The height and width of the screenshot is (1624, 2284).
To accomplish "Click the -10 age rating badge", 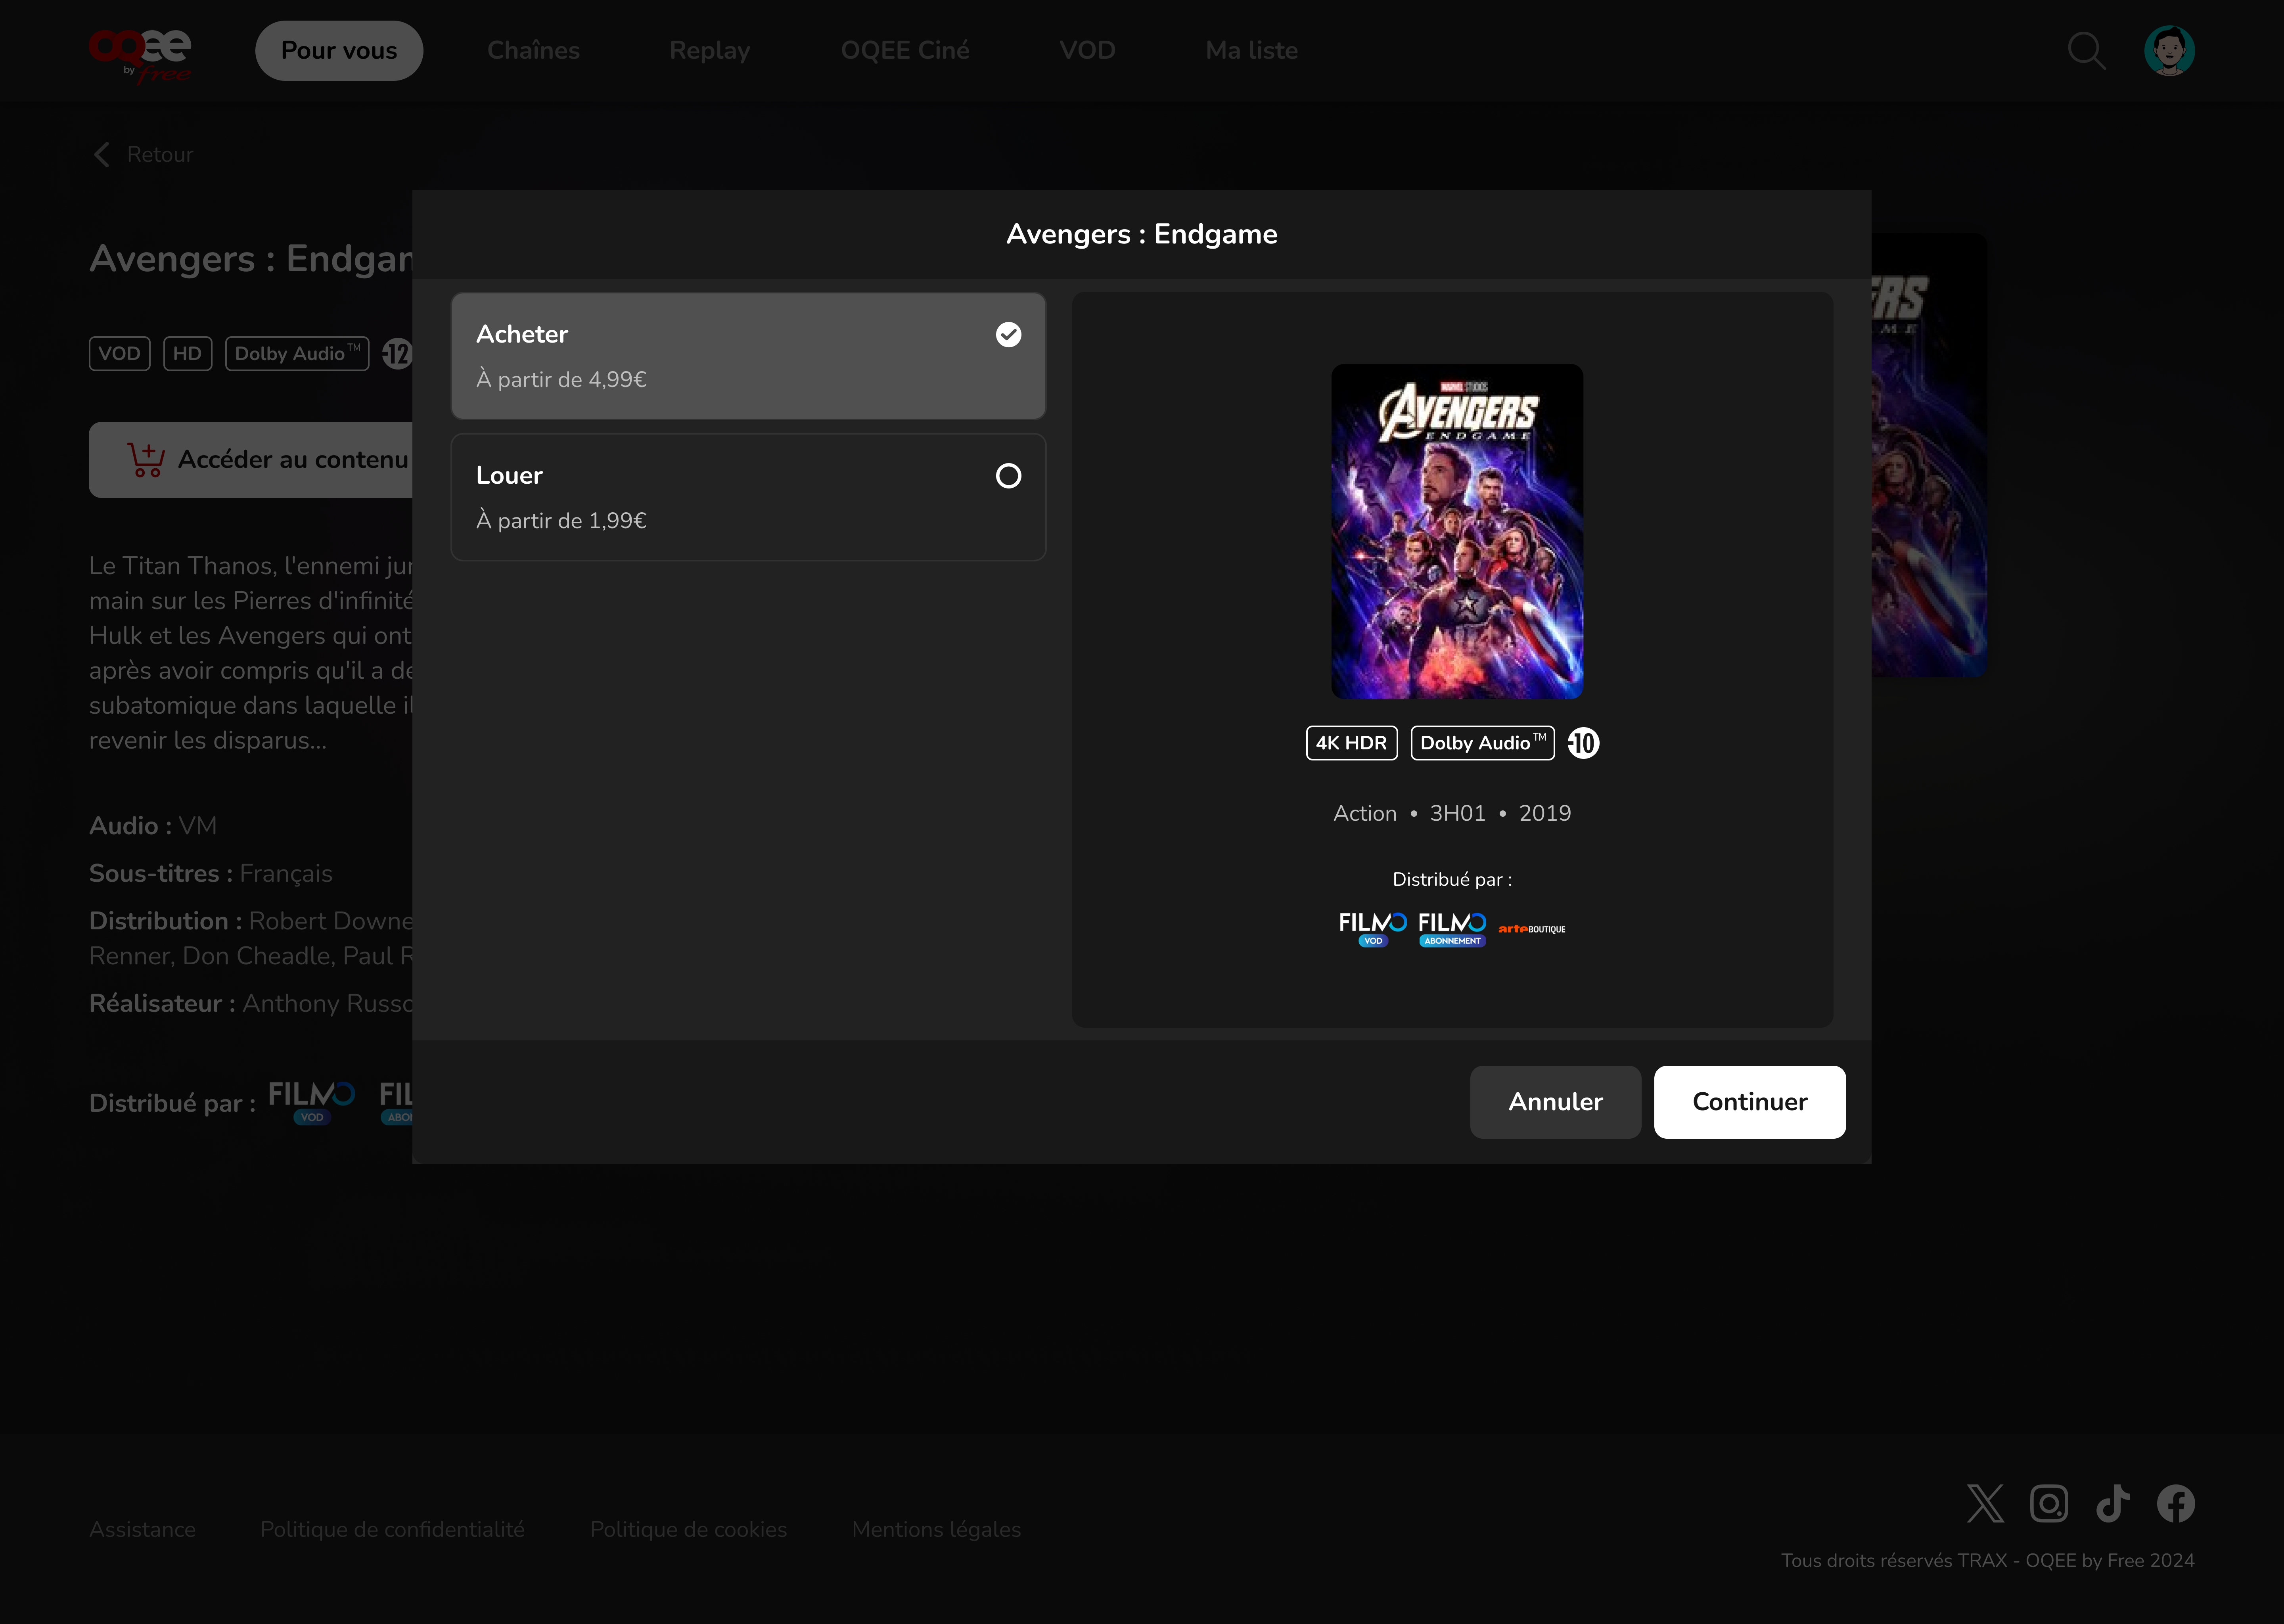I will click(1583, 743).
